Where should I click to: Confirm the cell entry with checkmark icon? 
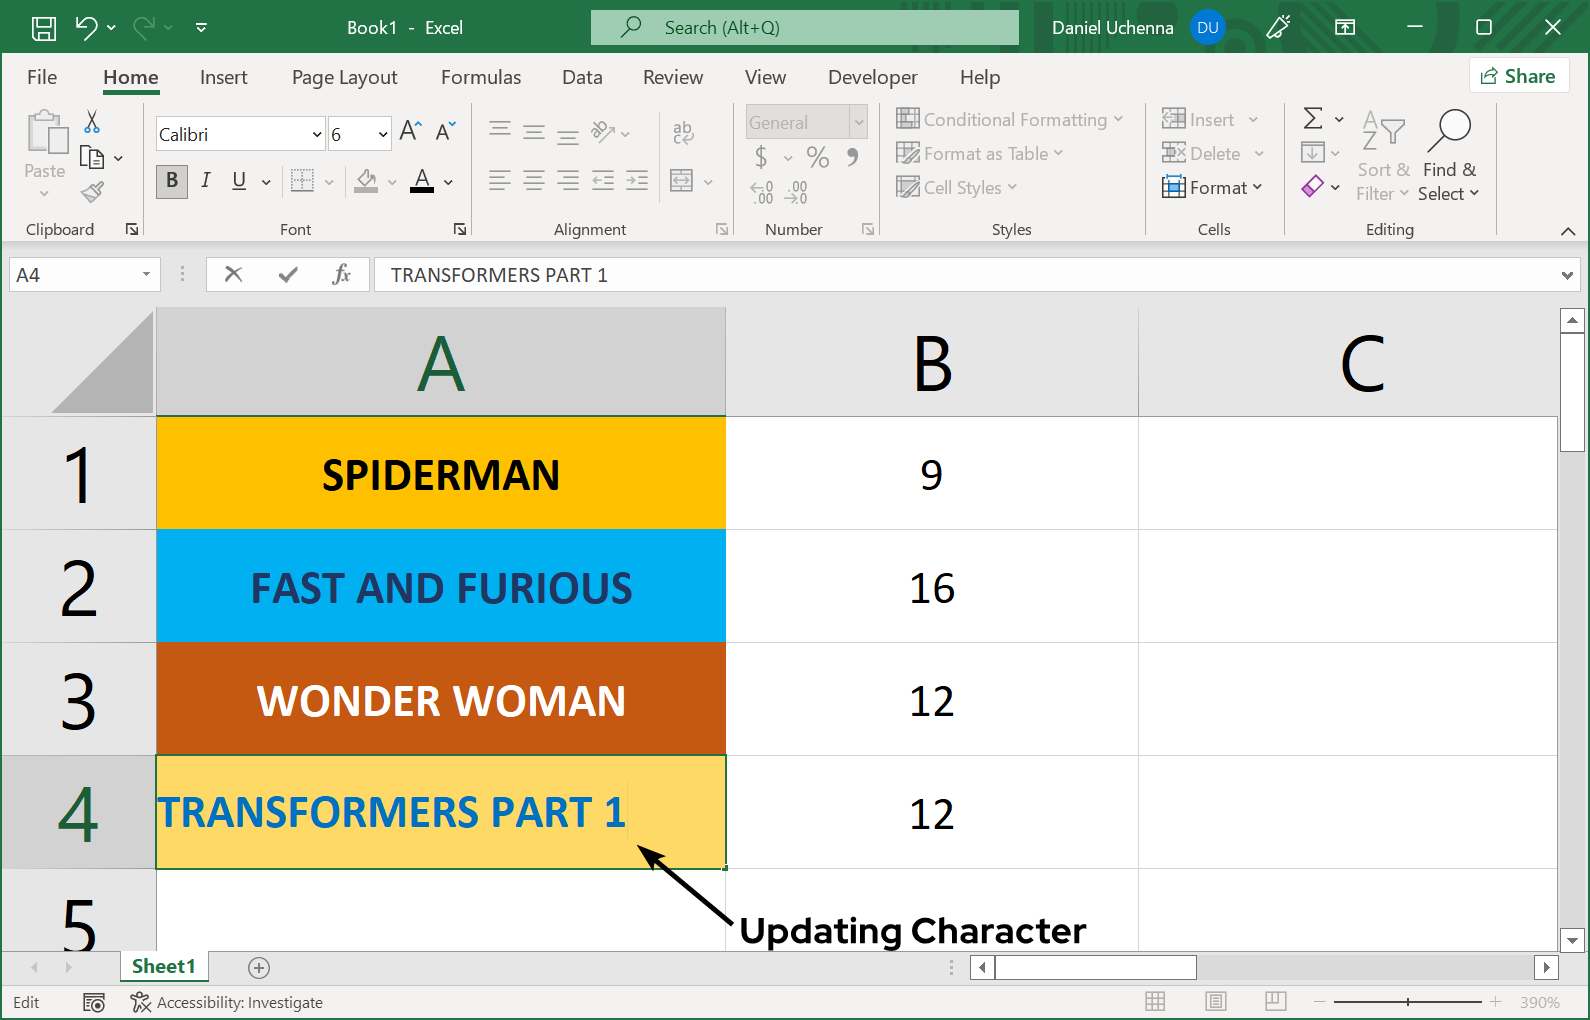288,274
